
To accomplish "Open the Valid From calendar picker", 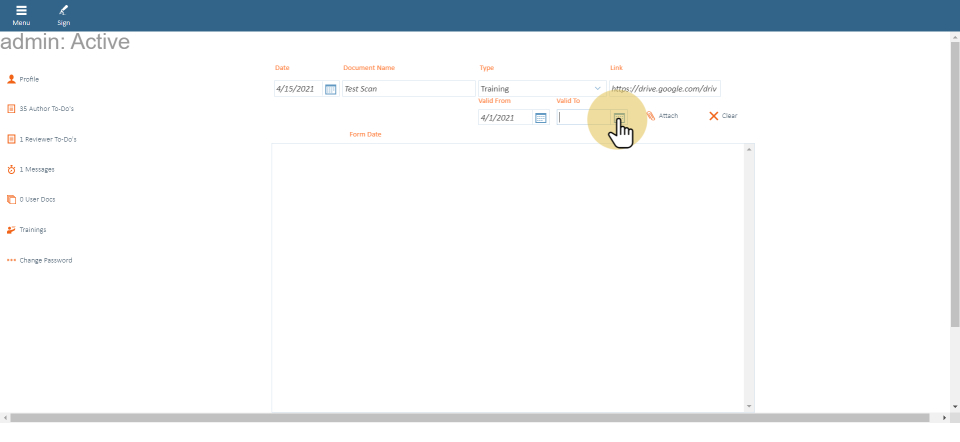I will point(541,118).
